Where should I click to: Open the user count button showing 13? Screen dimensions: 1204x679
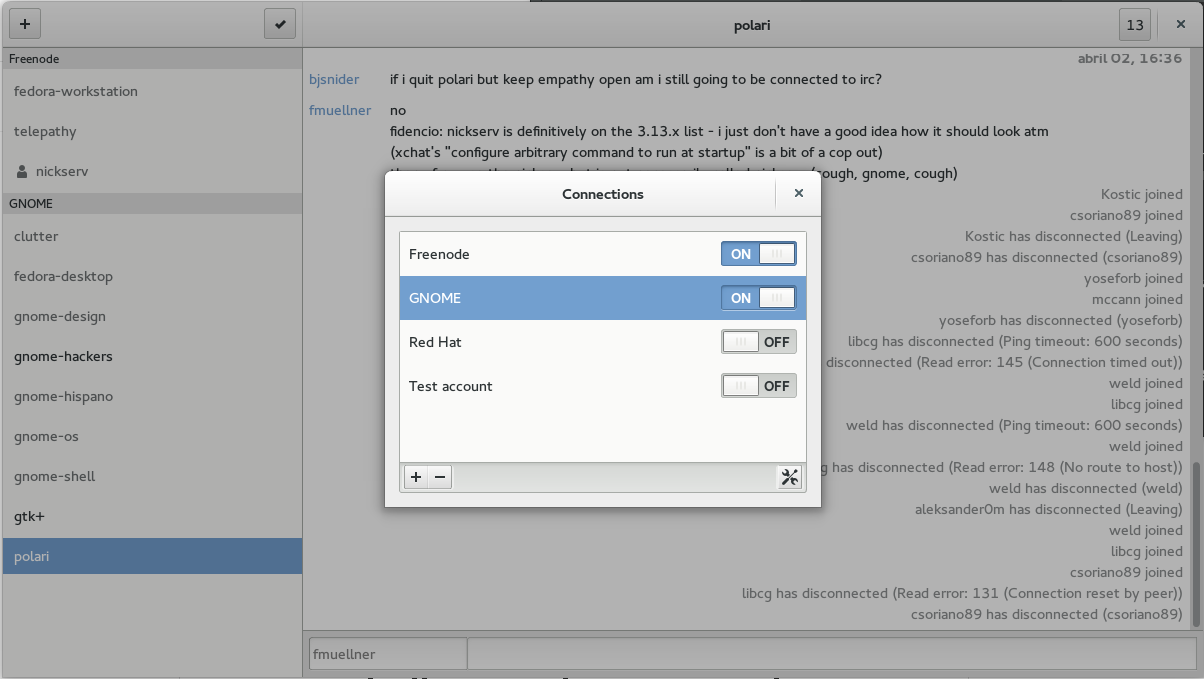point(1135,25)
